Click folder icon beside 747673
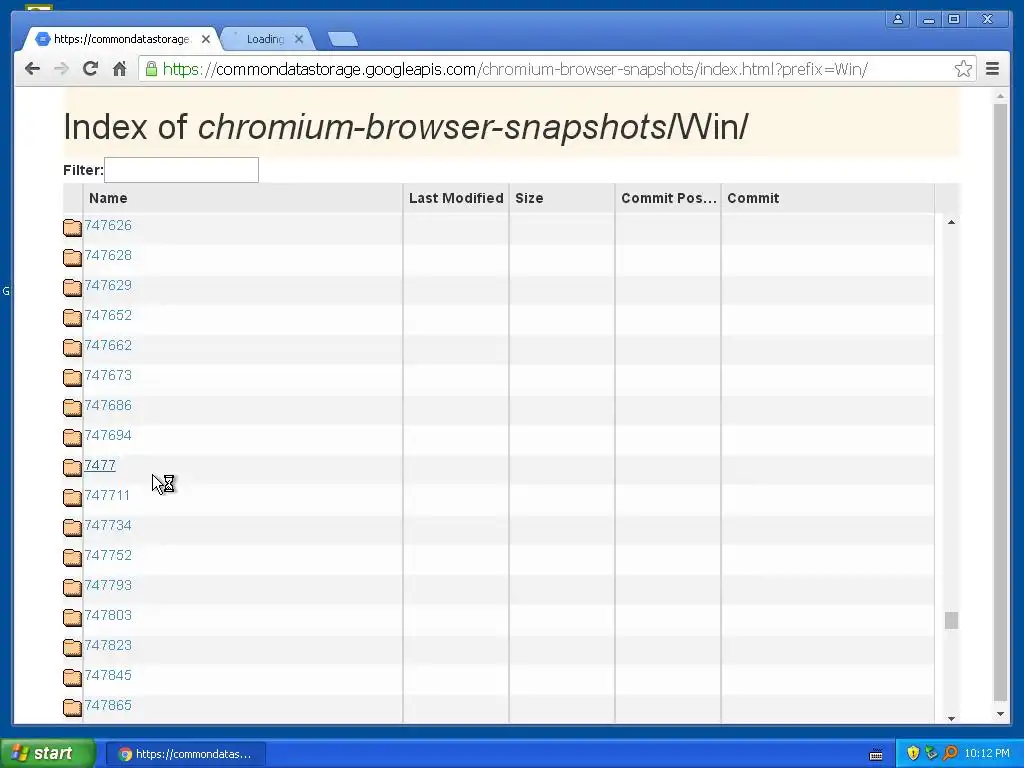Viewport: 1024px width, 768px height. click(x=72, y=377)
